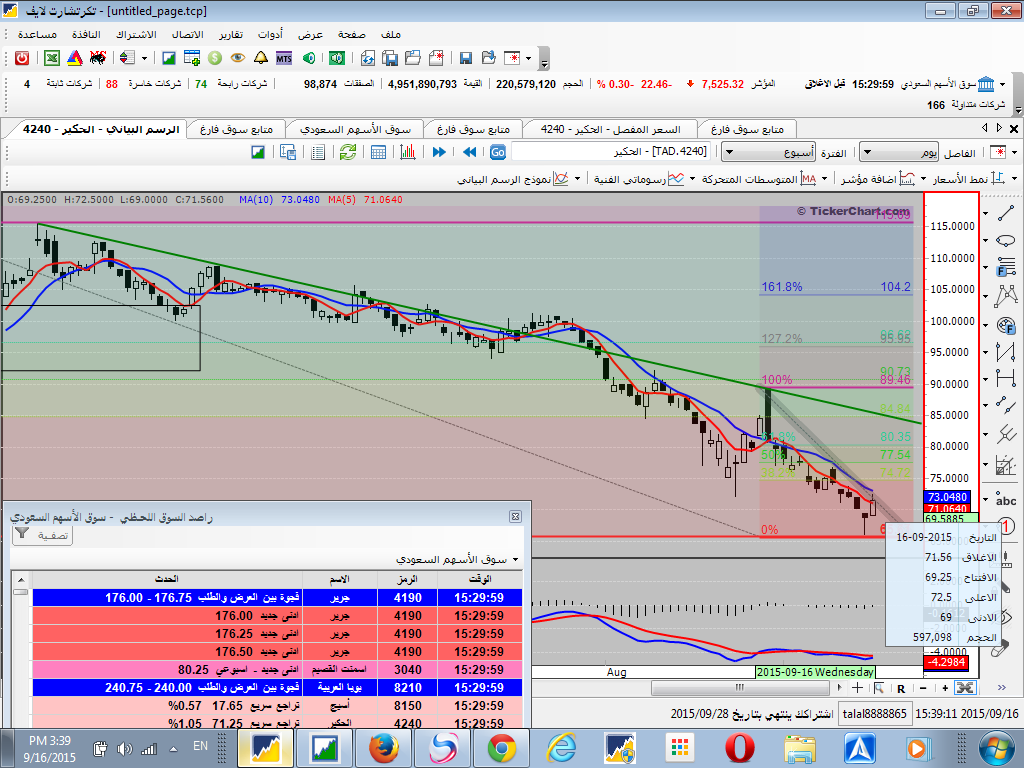Click the rewind double-arrow icon

click(x=469, y=152)
